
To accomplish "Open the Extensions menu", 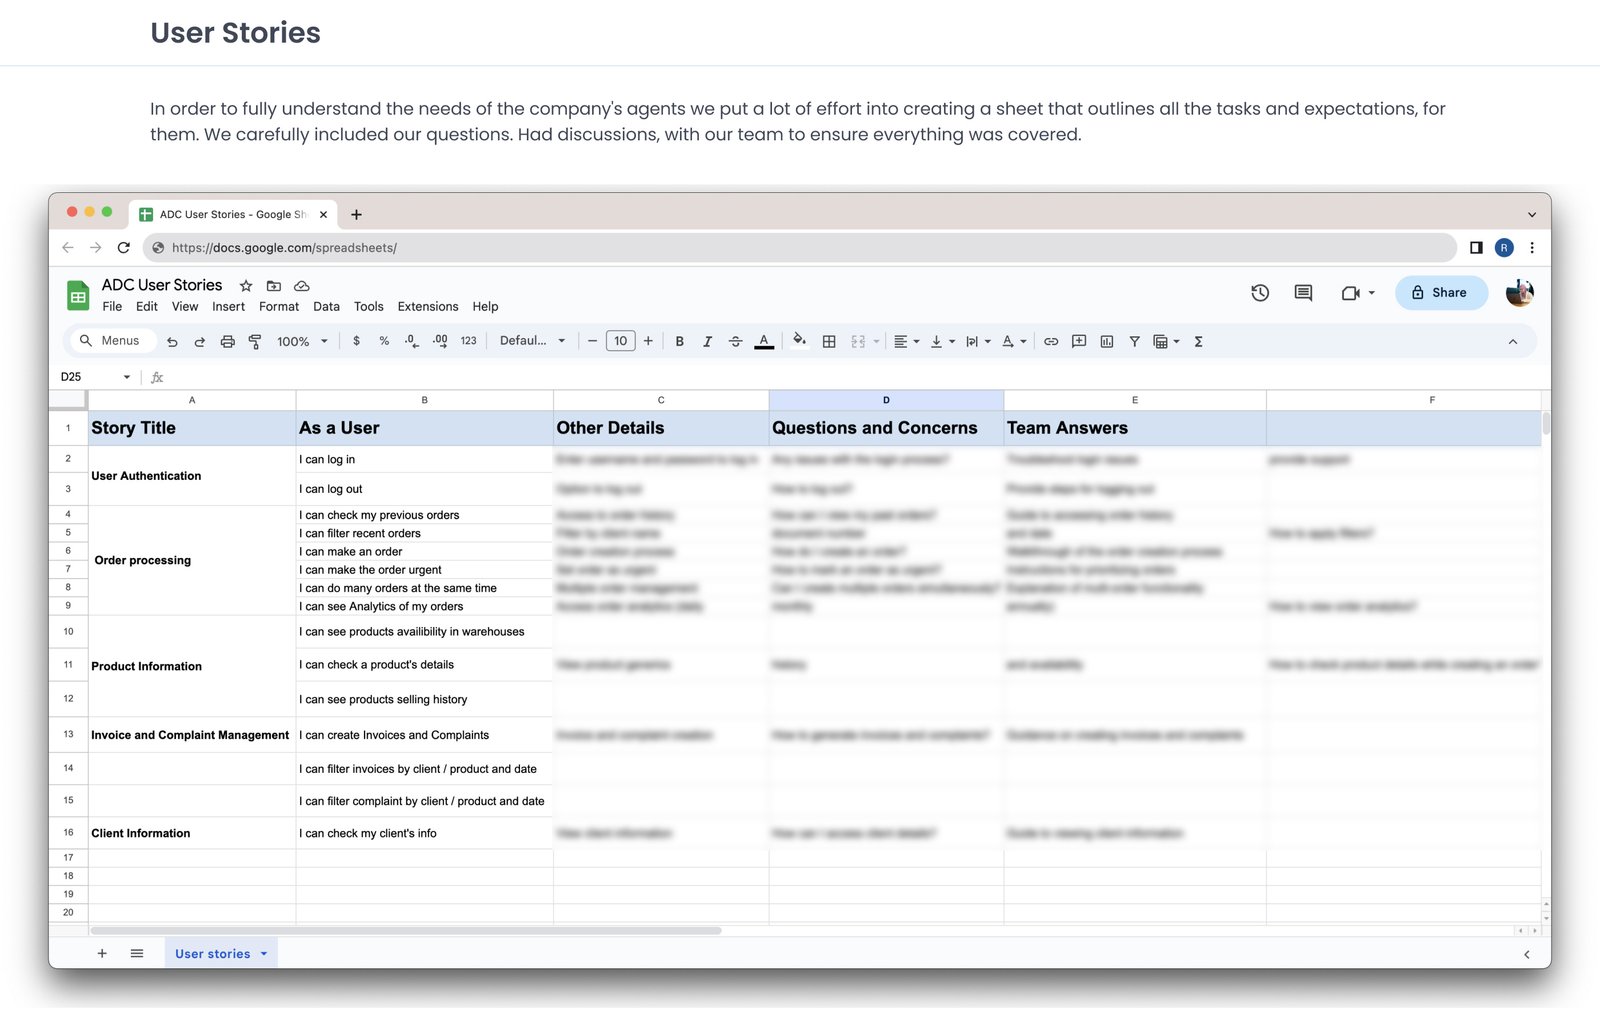I will click(x=427, y=307).
